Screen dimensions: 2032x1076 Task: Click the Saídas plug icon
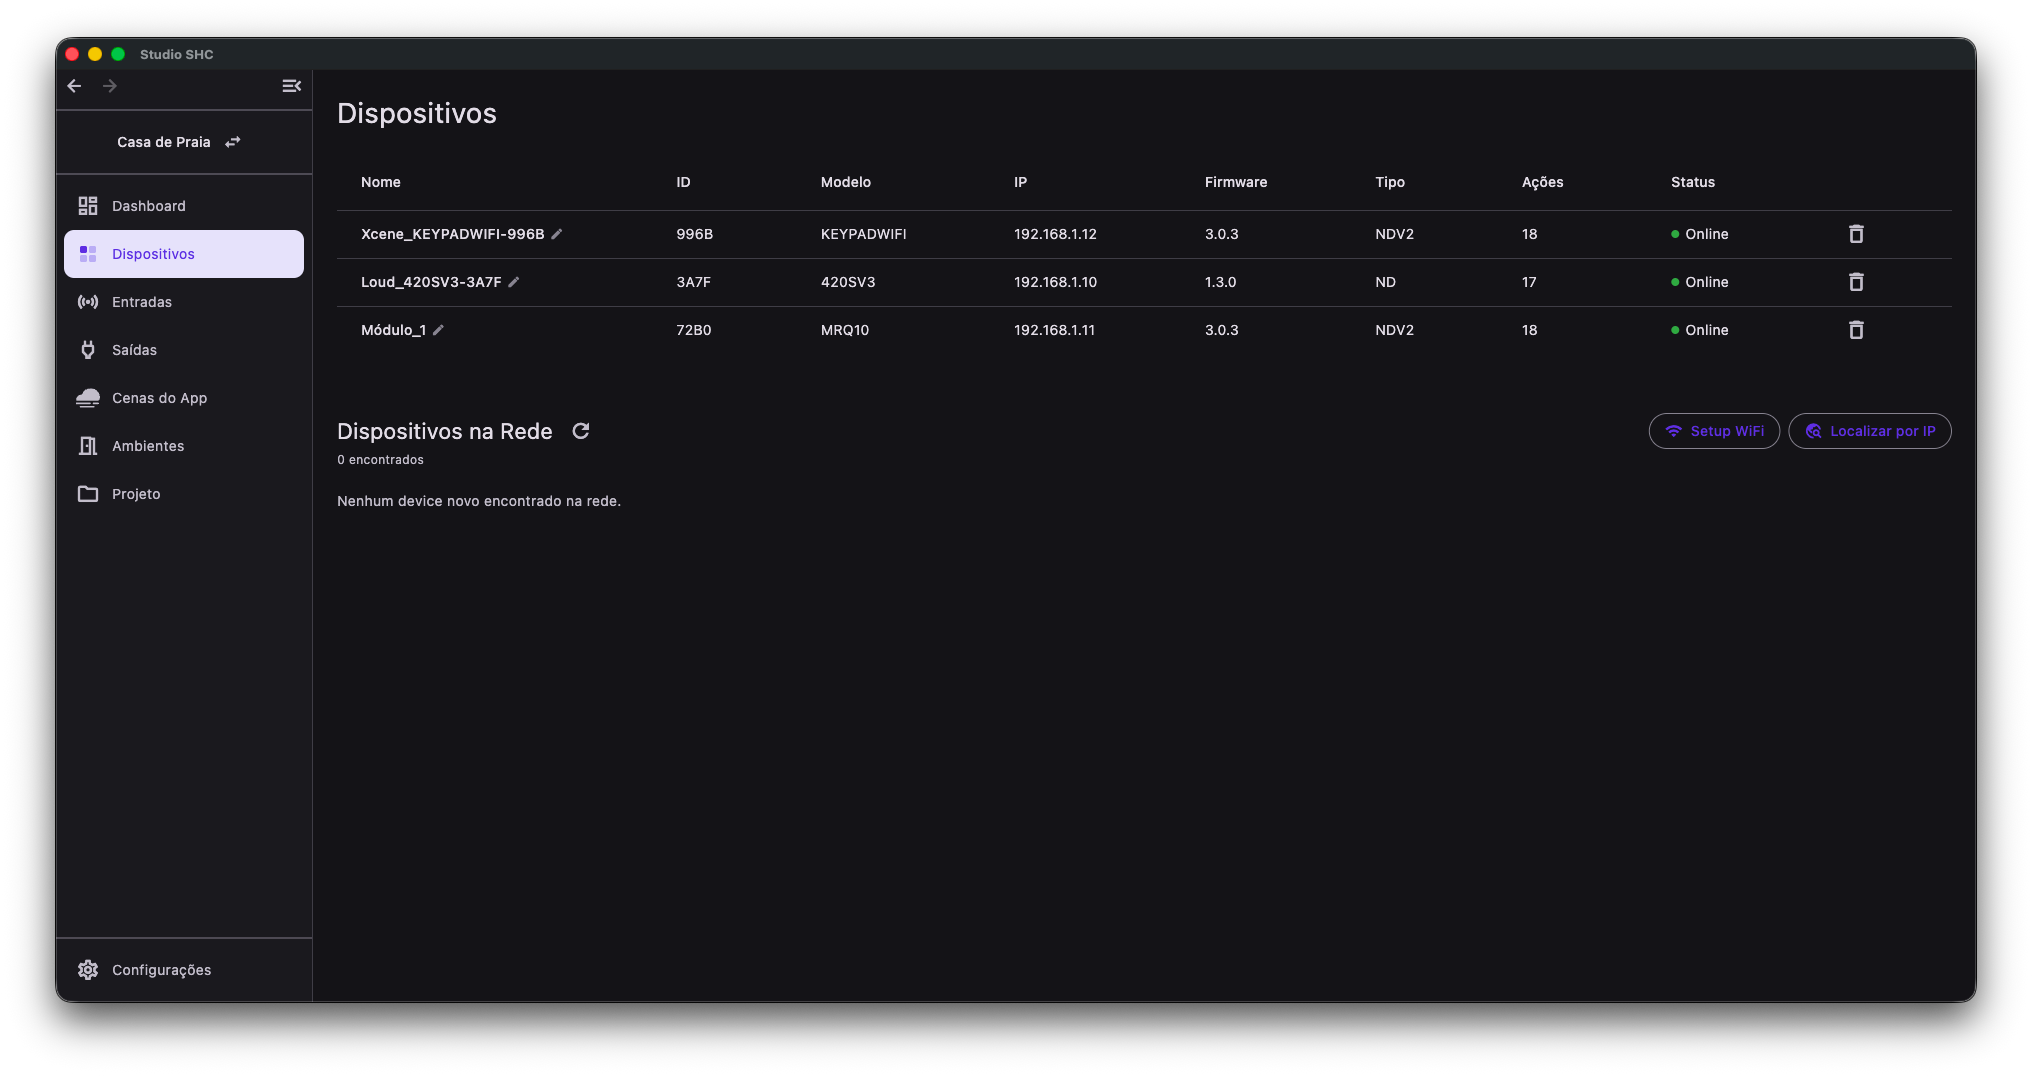pyautogui.click(x=88, y=350)
